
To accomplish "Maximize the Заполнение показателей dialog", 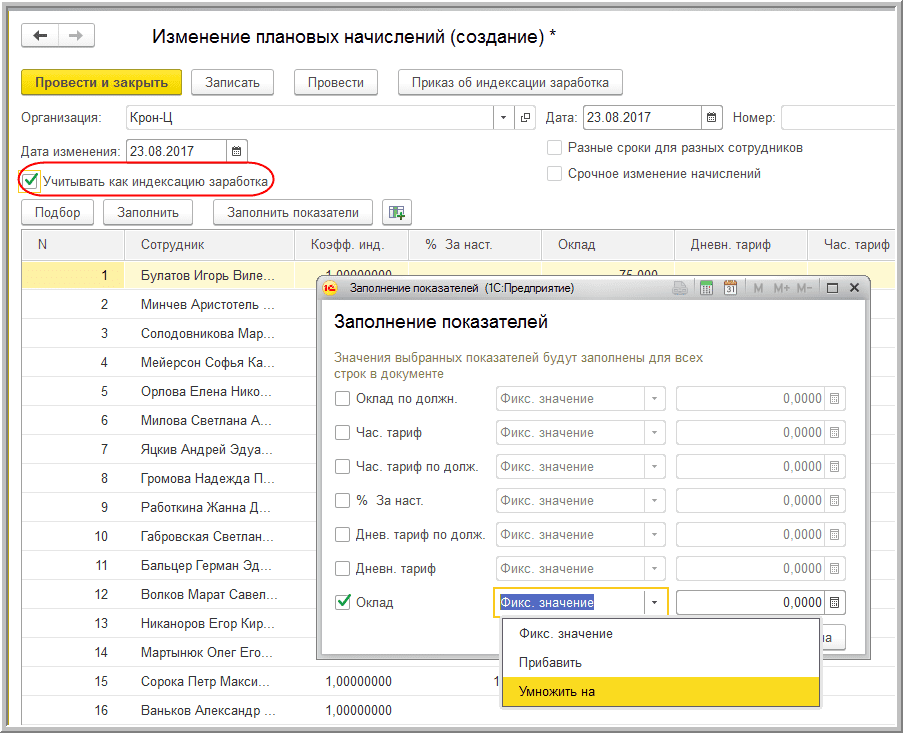I will tap(832, 288).
